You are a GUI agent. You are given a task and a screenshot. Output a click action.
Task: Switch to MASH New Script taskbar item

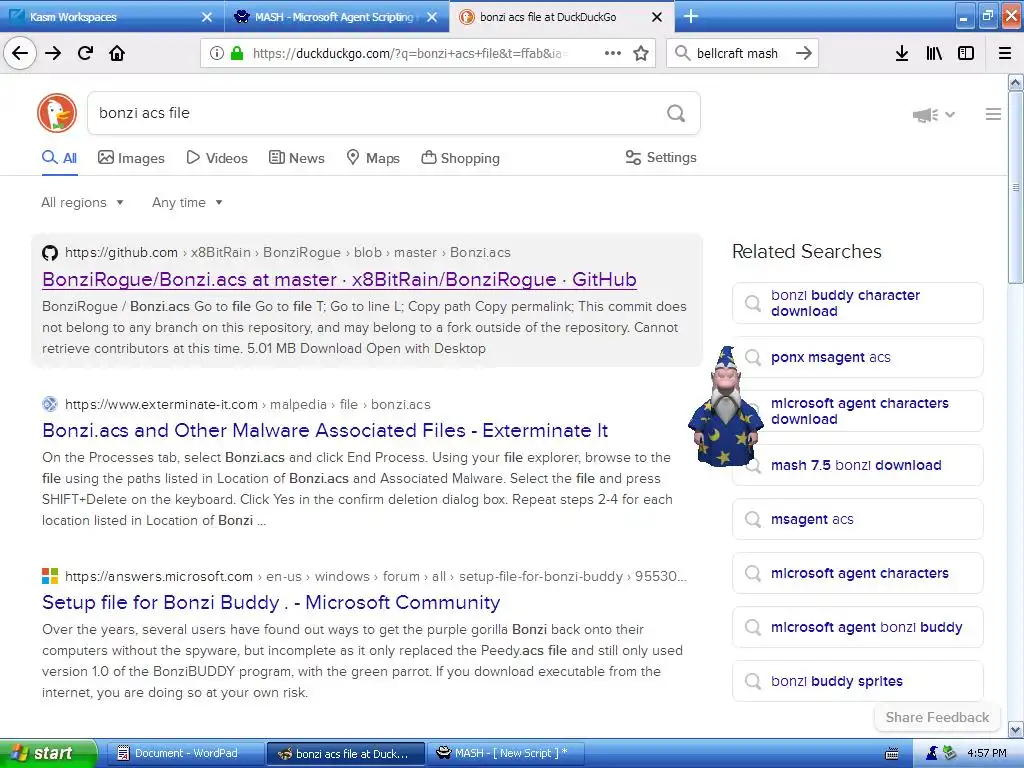click(505, 753)
